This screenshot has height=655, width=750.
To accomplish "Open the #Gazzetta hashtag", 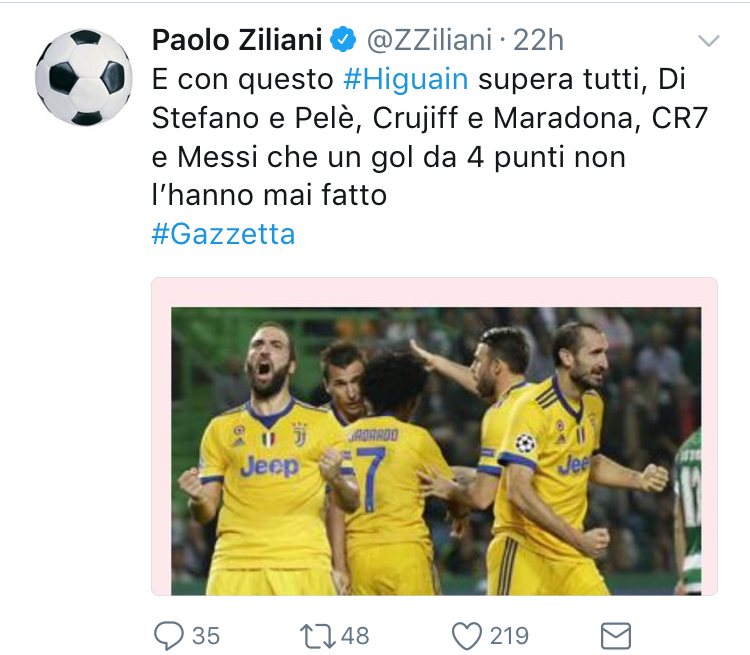I will click(x=223, y=234).
